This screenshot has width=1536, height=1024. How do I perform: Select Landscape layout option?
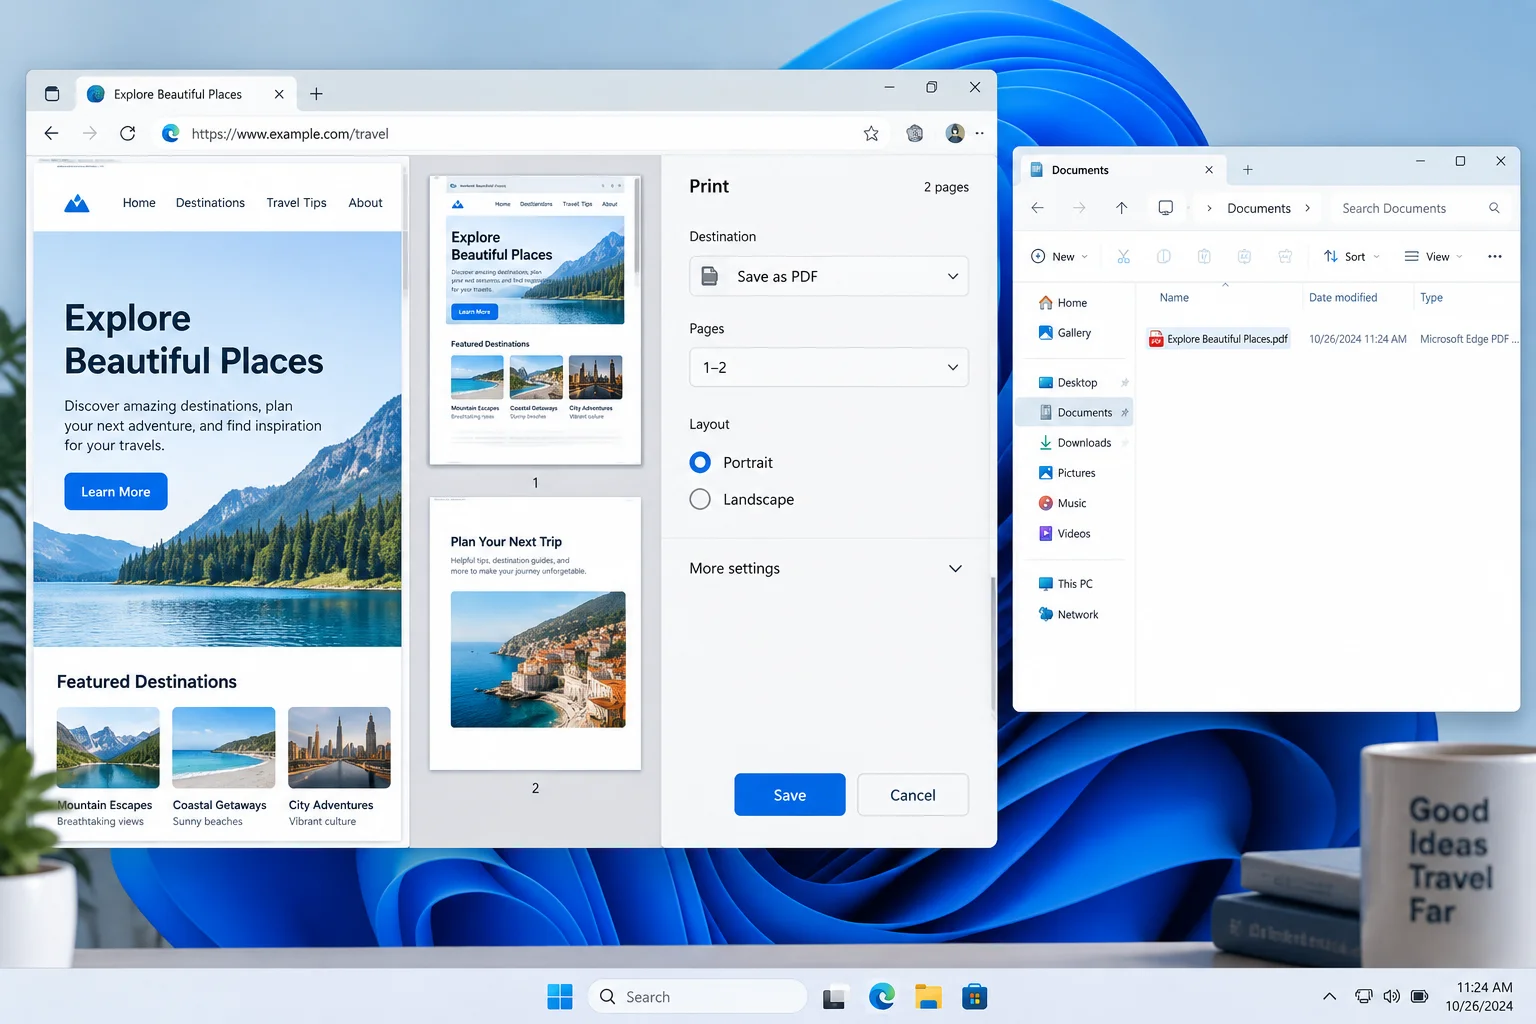[700, 499]
